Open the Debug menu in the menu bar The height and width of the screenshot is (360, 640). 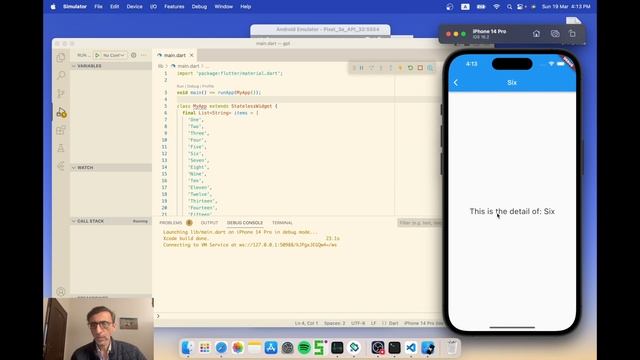point(199,7)
